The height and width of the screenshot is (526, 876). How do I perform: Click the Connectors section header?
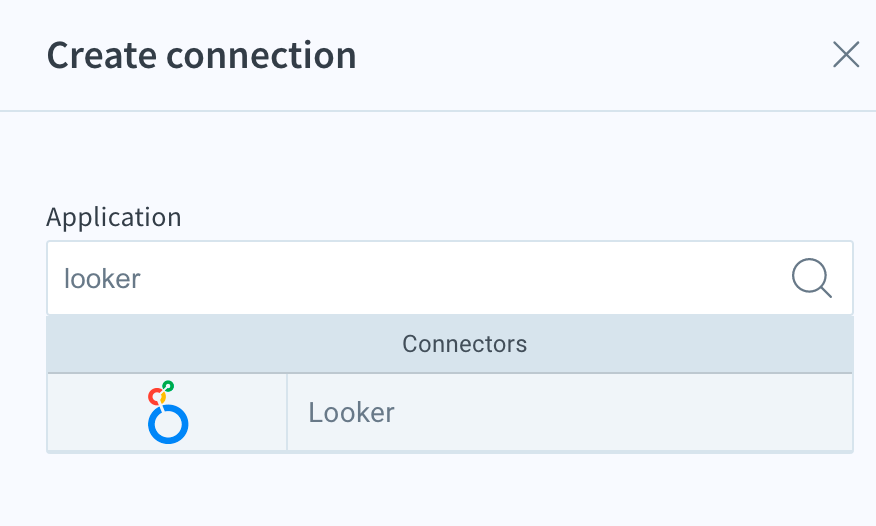coord(450,344)
